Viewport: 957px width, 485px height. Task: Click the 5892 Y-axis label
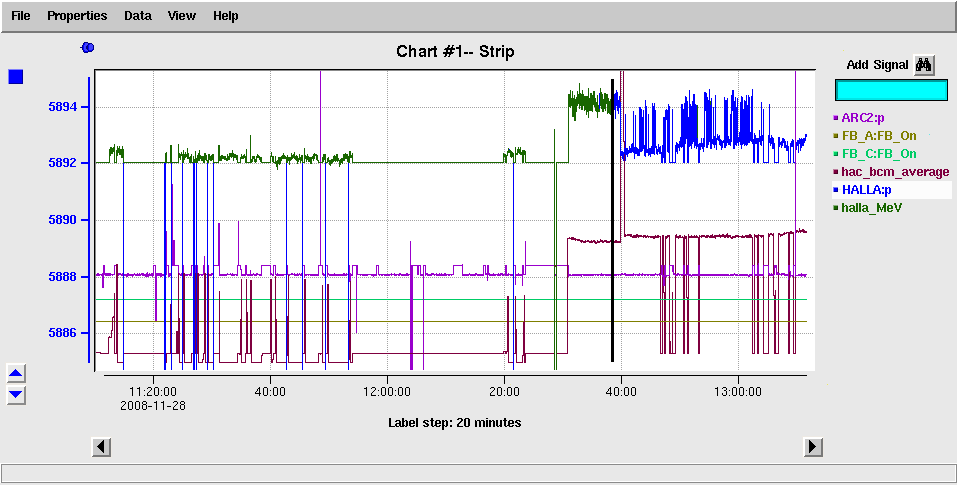pos(62,163)
